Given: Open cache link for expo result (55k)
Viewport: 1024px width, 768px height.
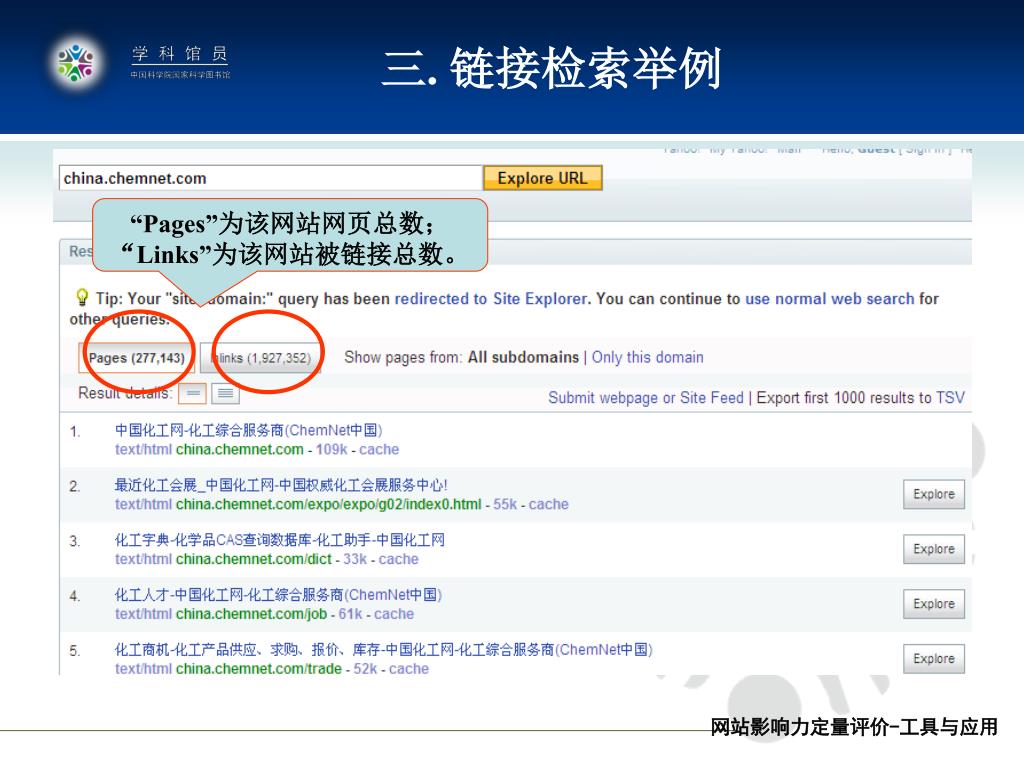Looking at the screenshot, I should pyautogui.click(x=549, y=504).
